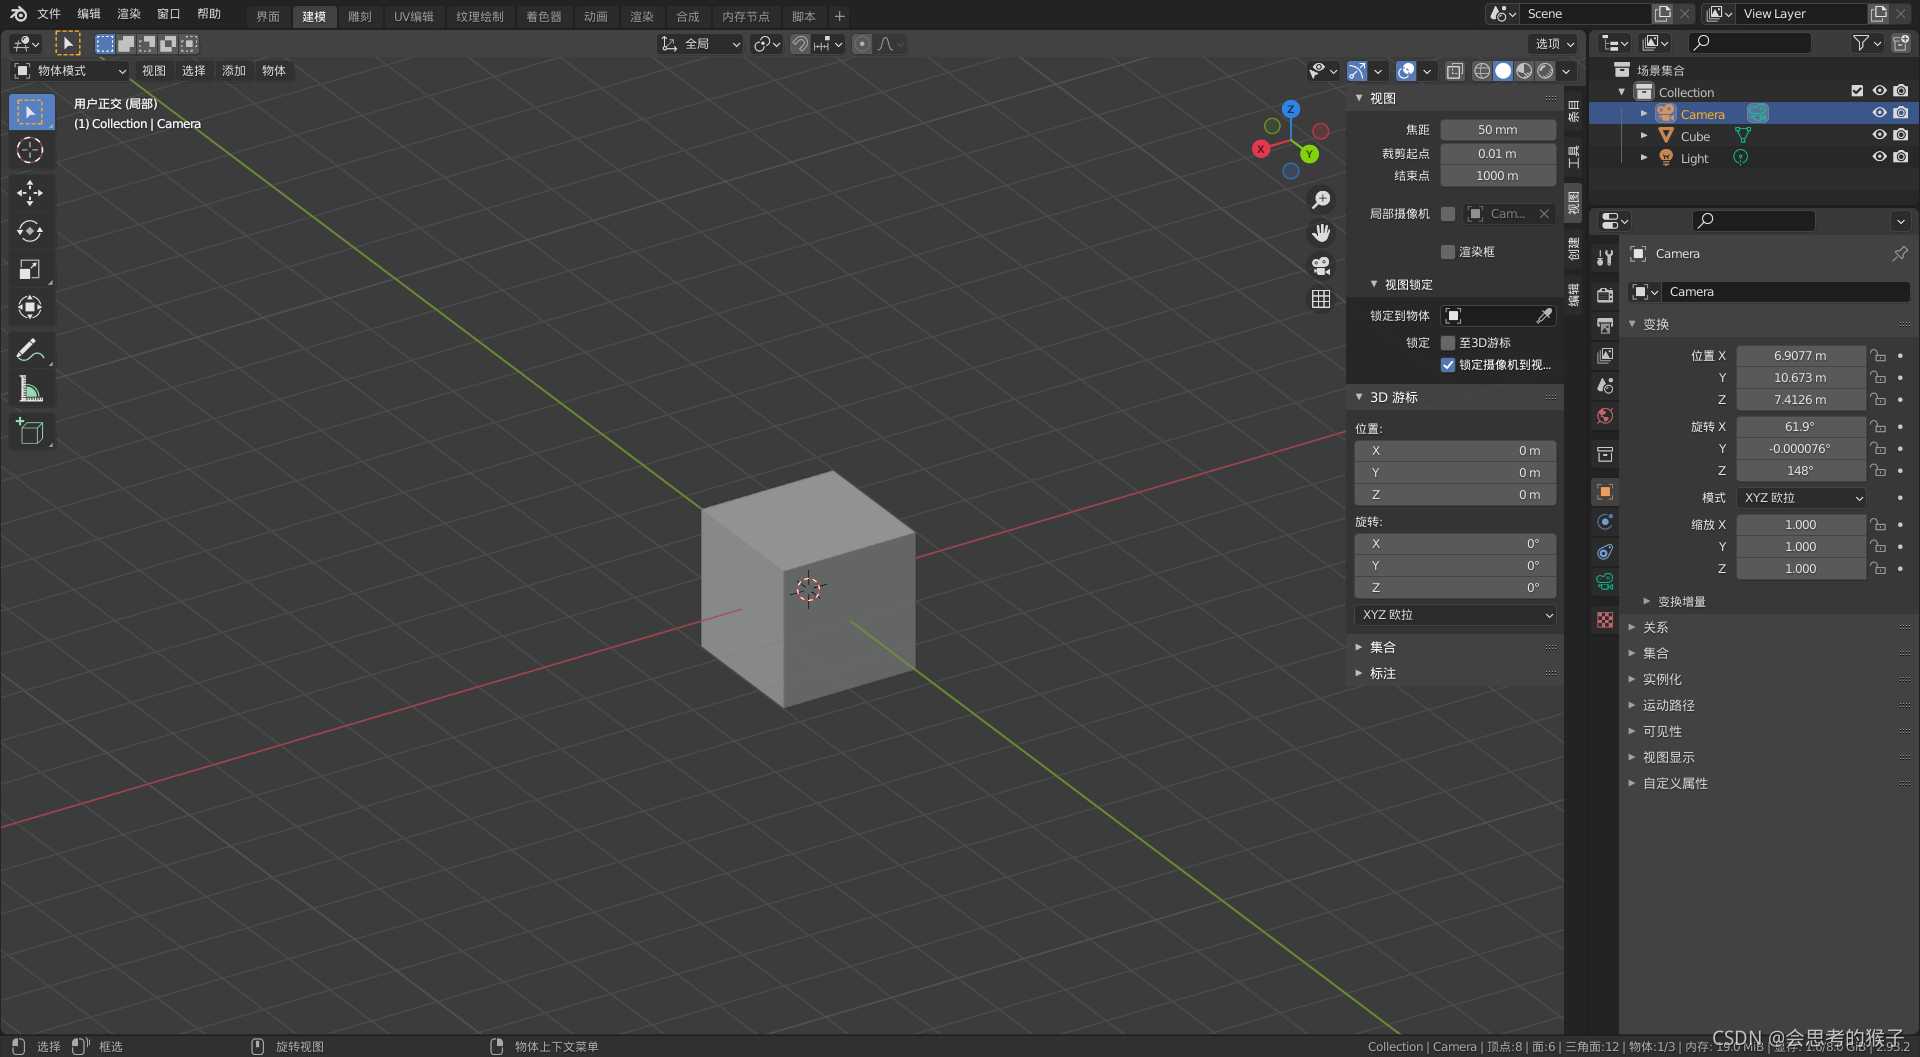Select the Move tool
This screenshot has width=1920, height=1057.
pyautogui.click(x=30, y=192)
